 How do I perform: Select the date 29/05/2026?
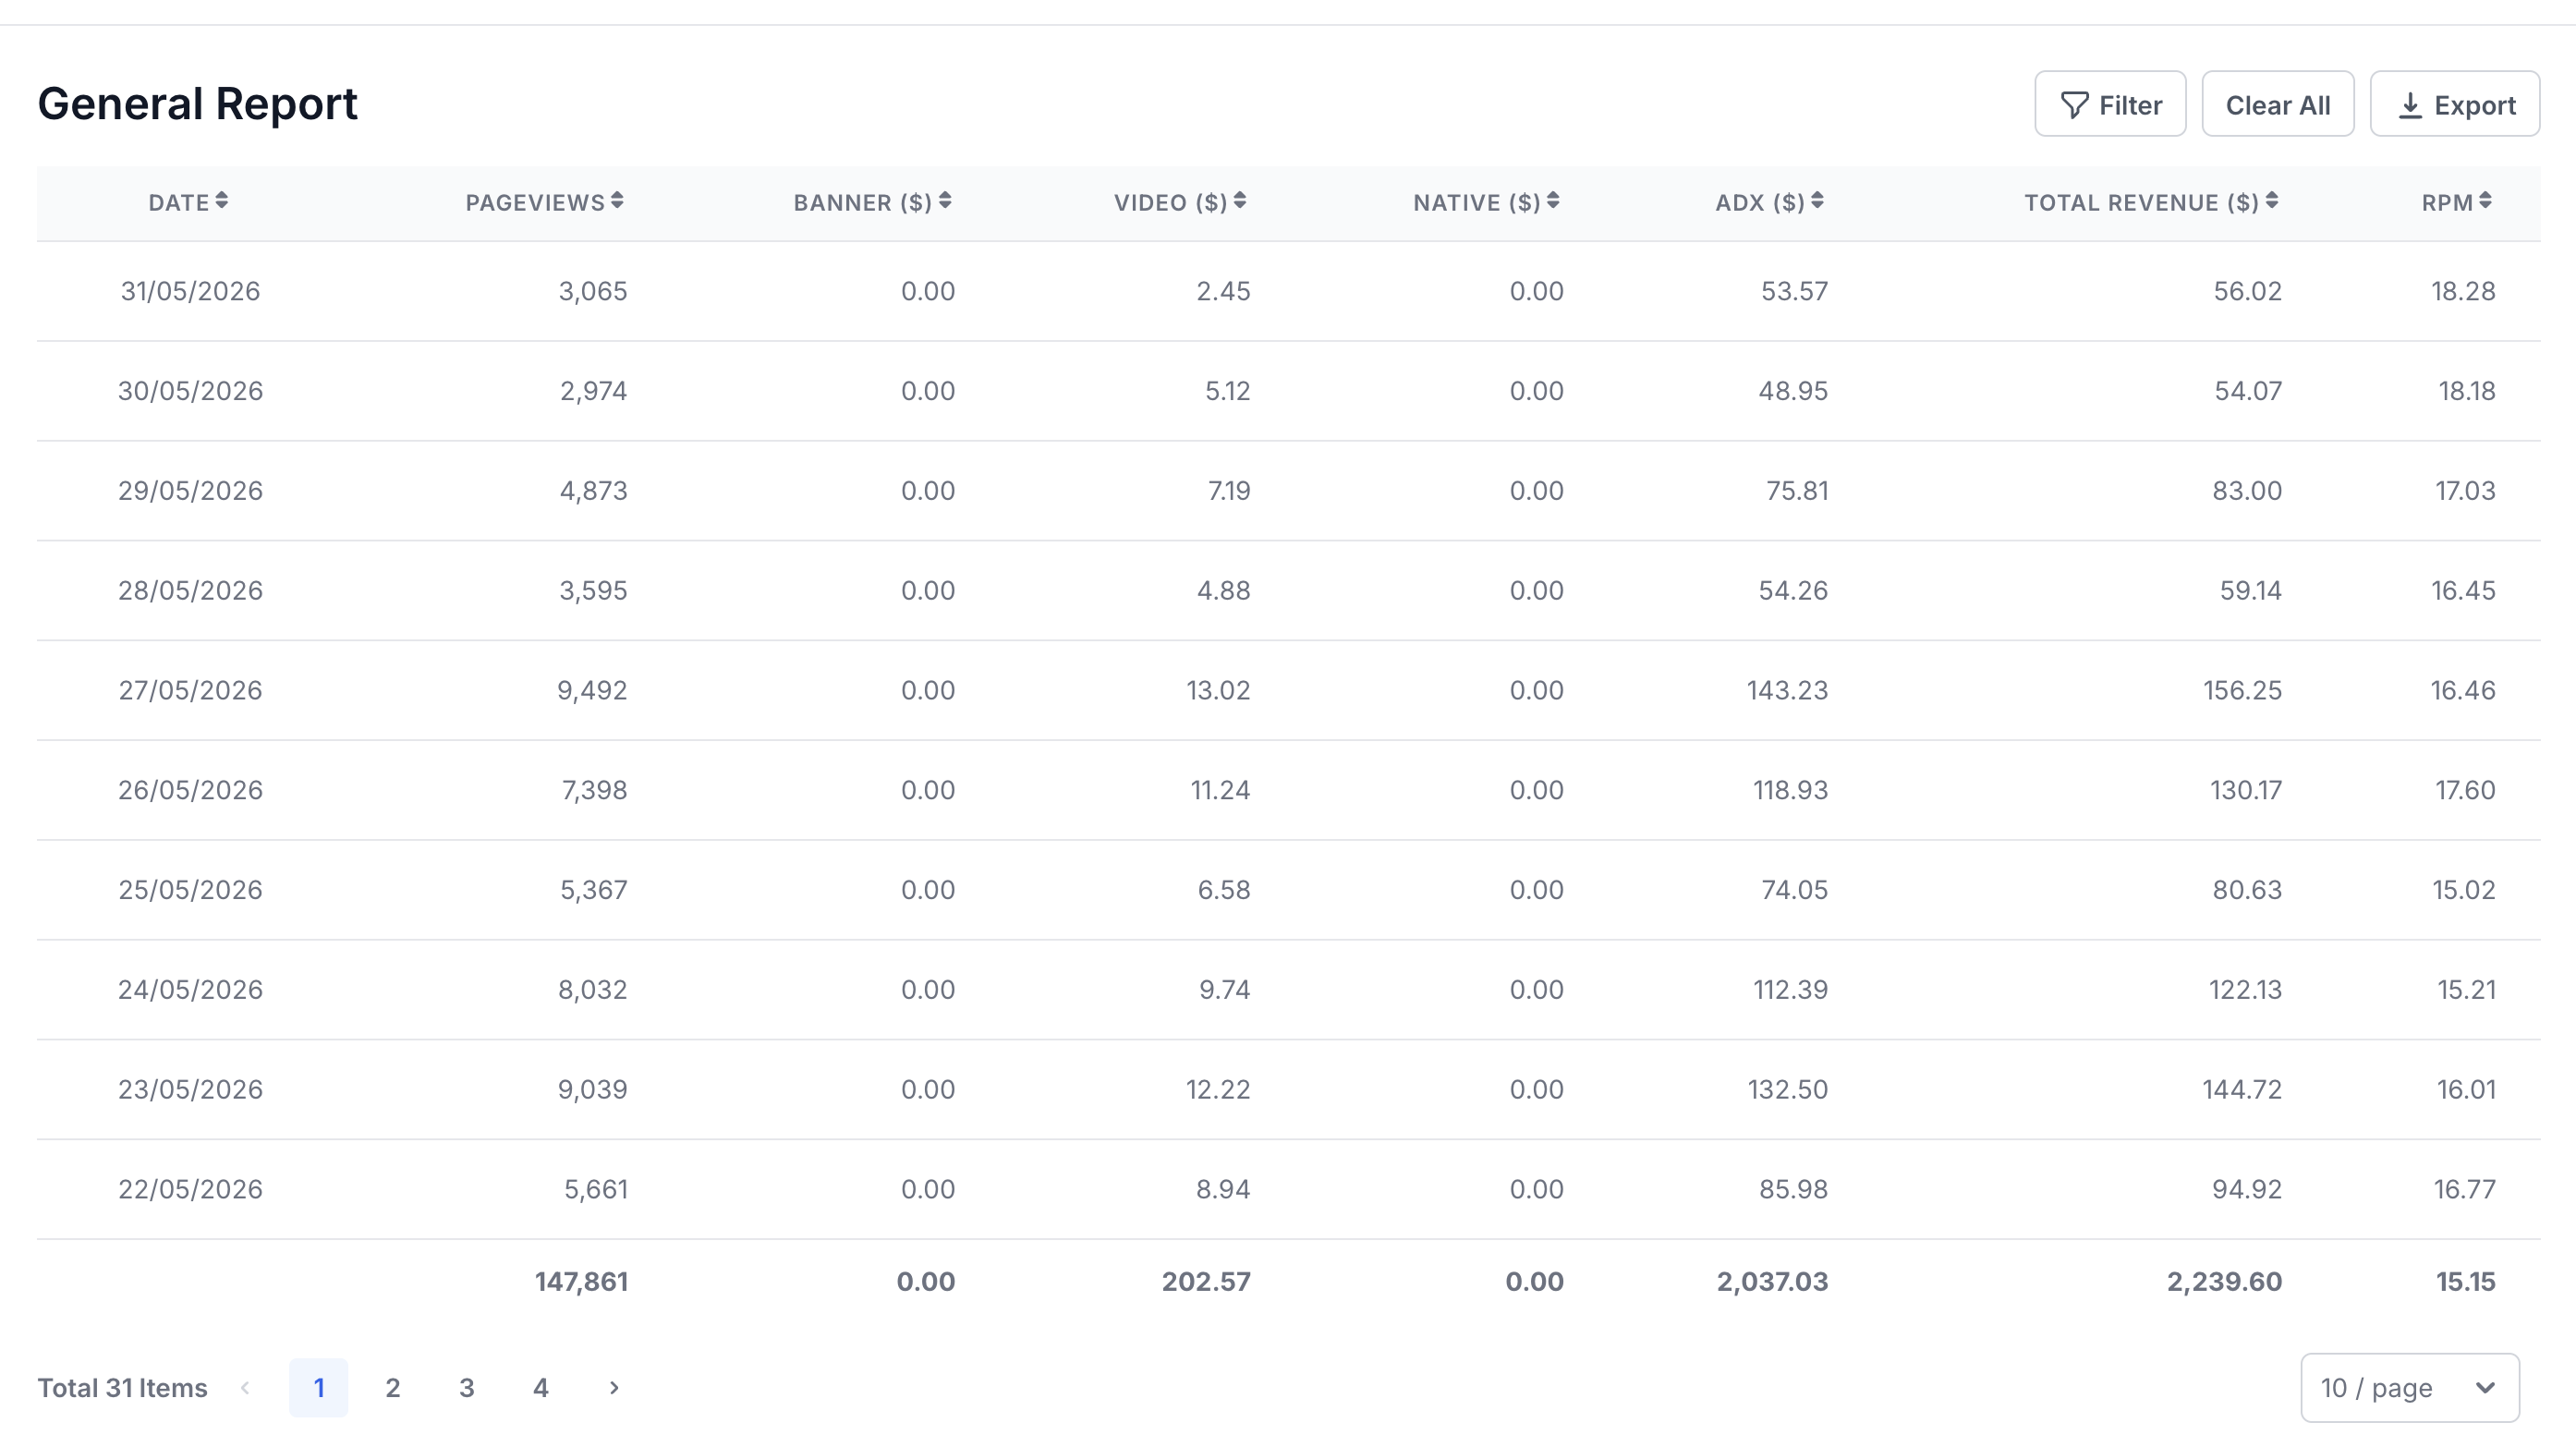point(190,491)
